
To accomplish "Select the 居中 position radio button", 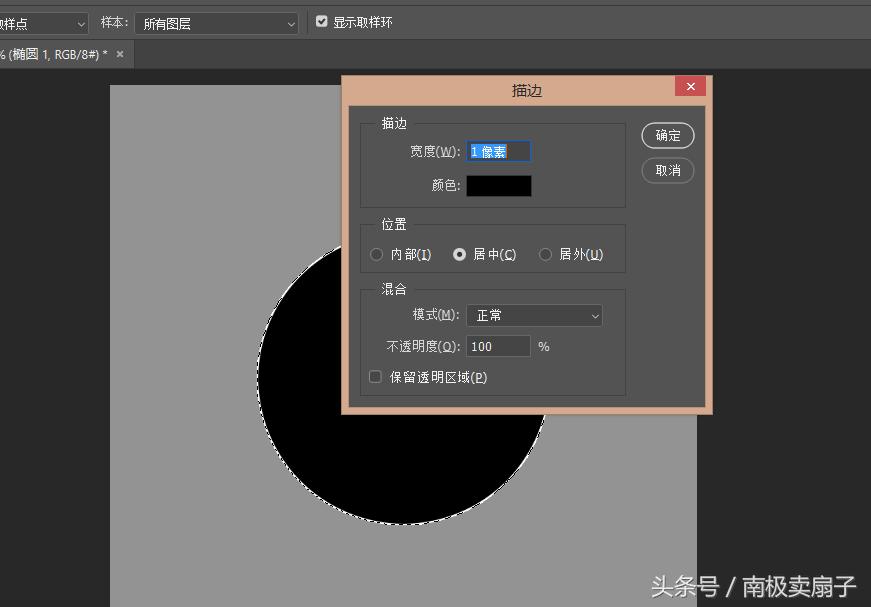I will [x=460, y=254].
